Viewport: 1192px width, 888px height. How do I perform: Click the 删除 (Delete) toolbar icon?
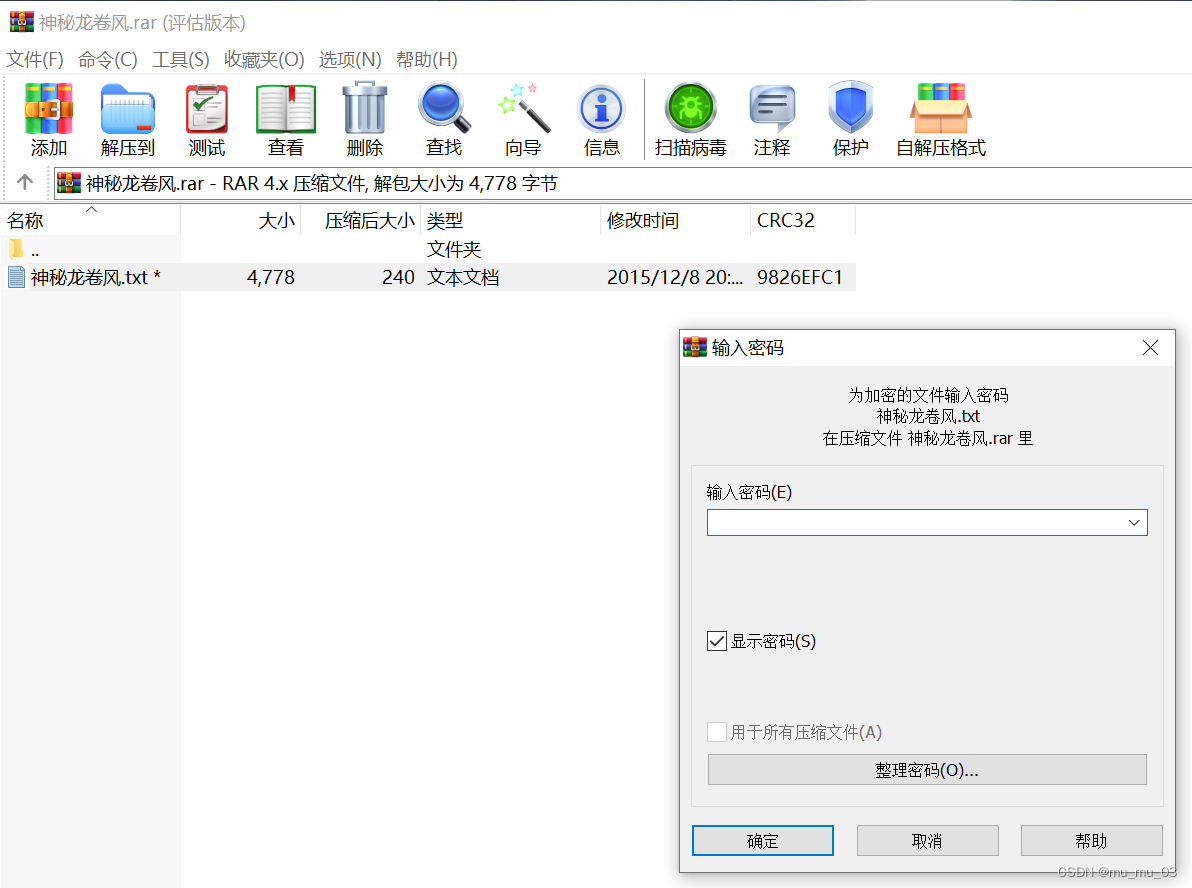point(364,117)
